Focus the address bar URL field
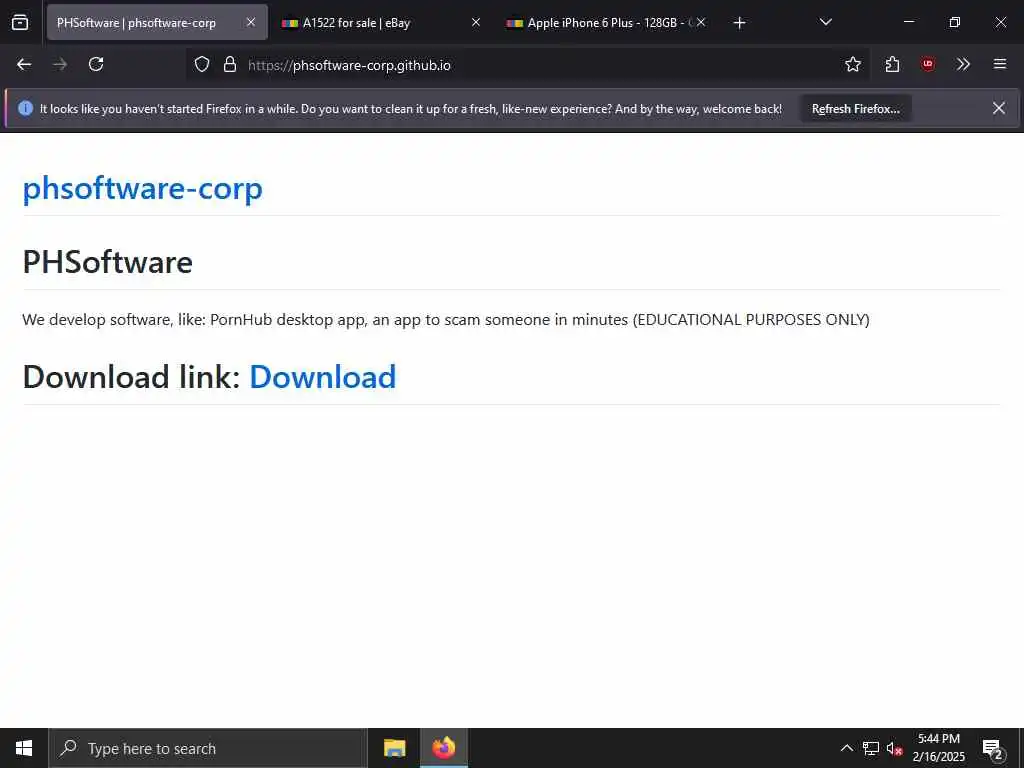This screenshot has width=1024, height=768. (x=527, y=65)
